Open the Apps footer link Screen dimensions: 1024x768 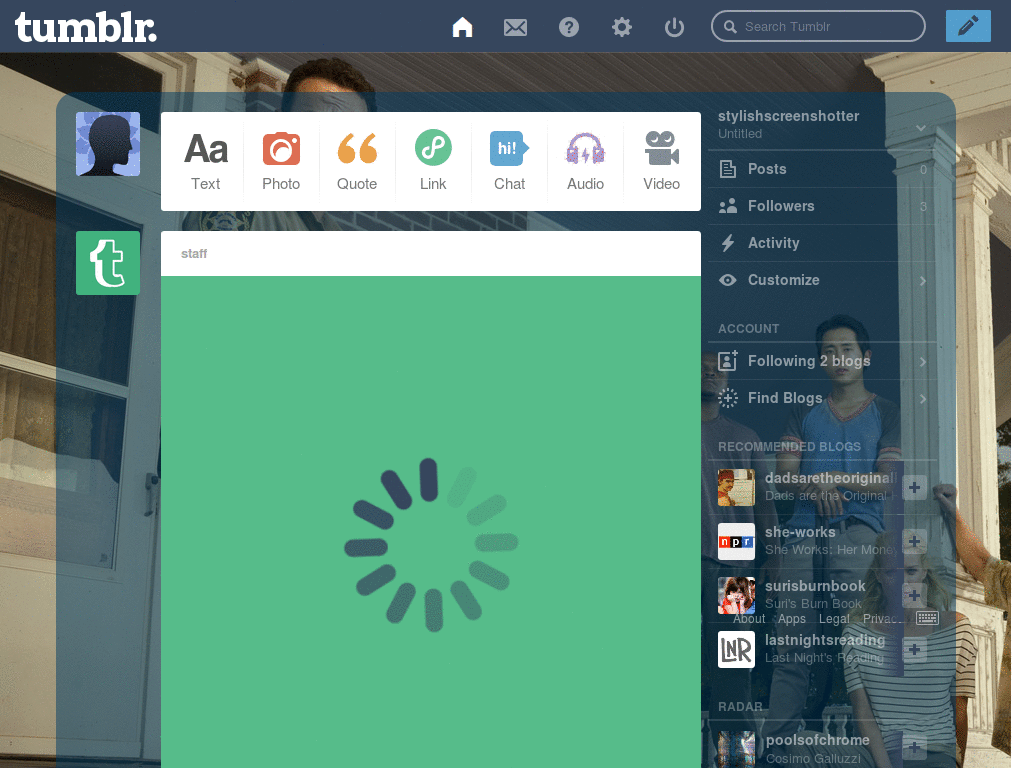click(x=792, y=618)
